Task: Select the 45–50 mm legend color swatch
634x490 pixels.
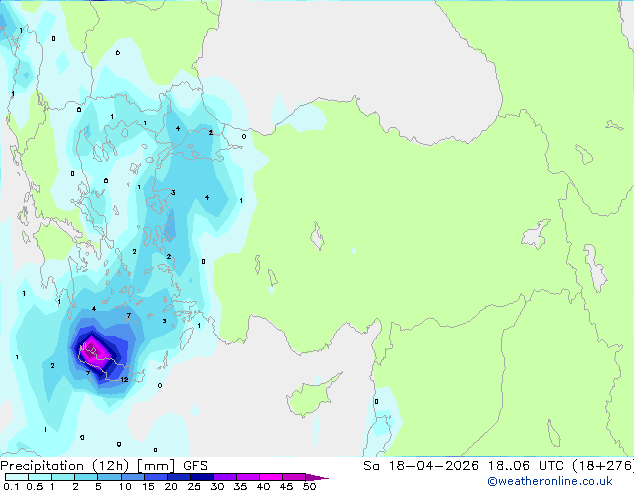Action: (x=294, y=477)
